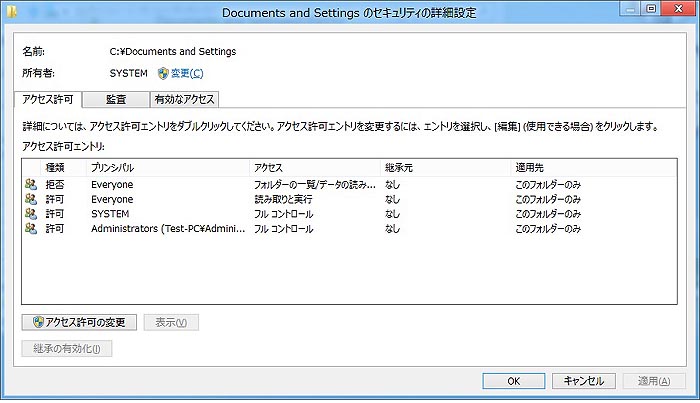Image resolution: width=700 pixels, height=403 pixels.
Task: Click the shield icon on アクセス許可の変更 button
Action: click(38, 322)
